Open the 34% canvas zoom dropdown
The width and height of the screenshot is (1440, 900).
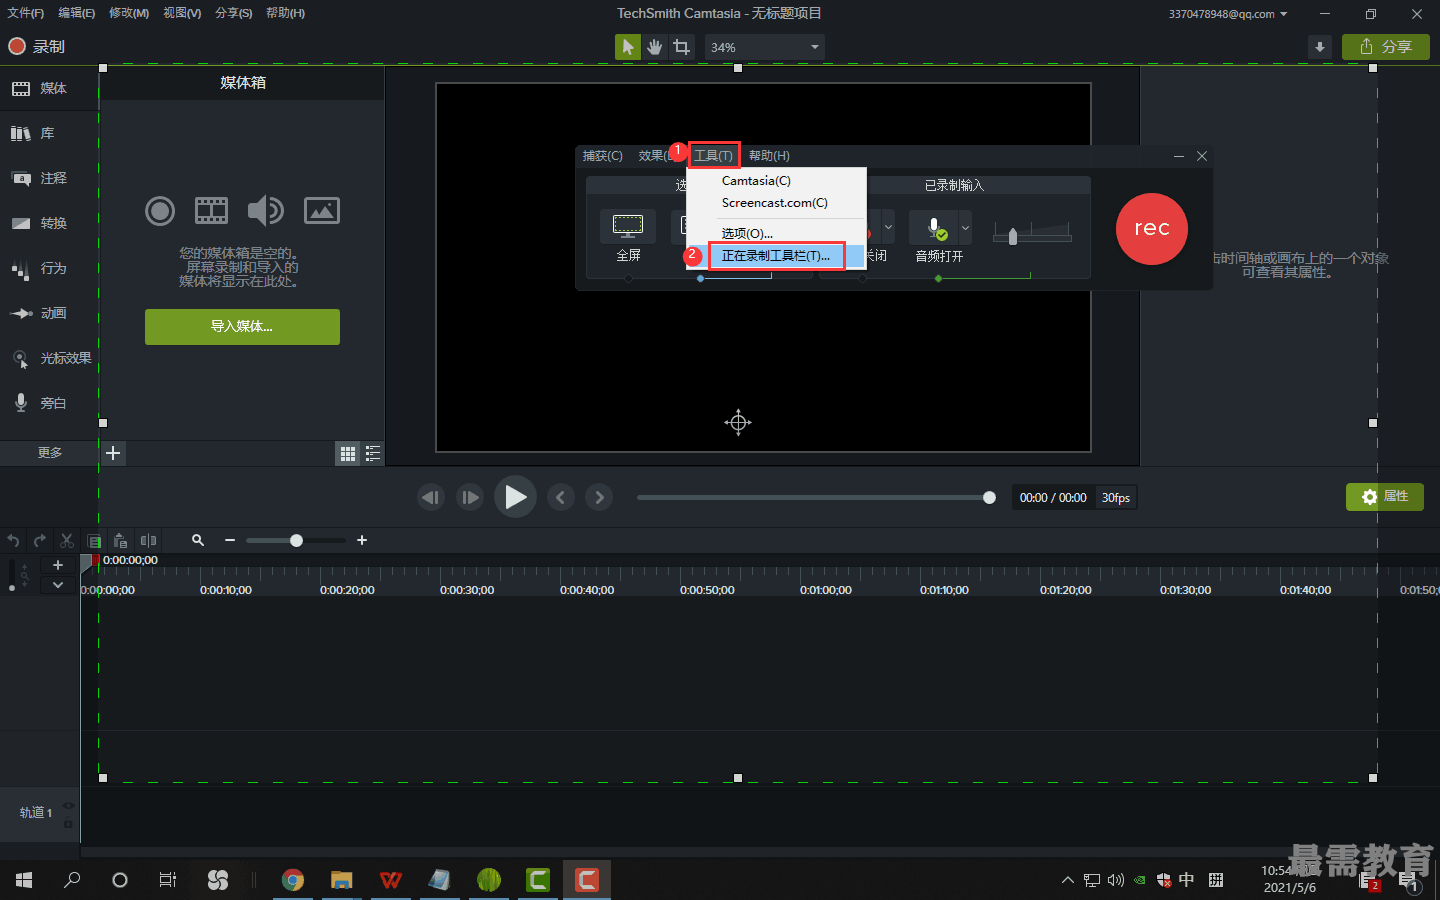coord(765,47)
